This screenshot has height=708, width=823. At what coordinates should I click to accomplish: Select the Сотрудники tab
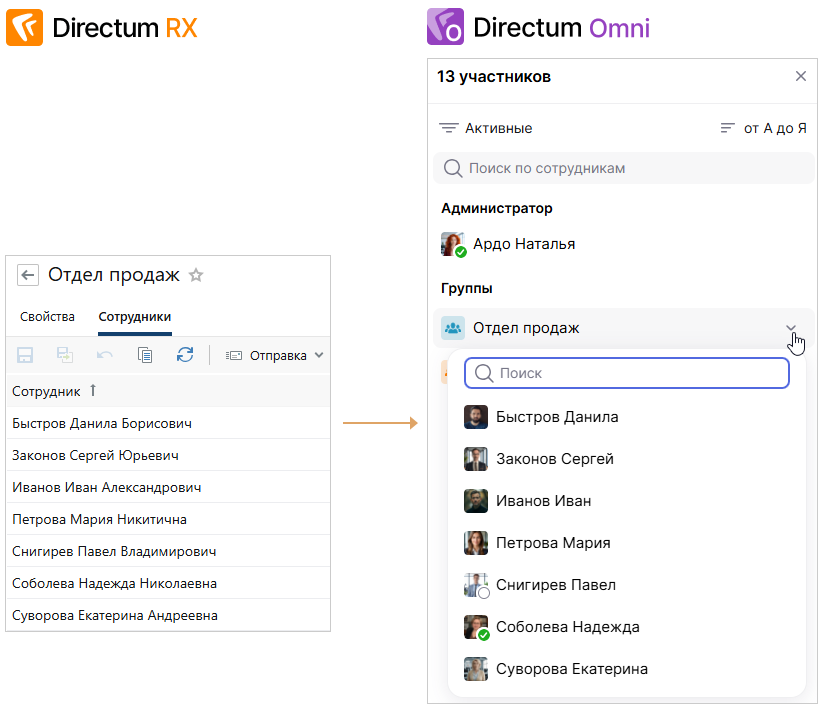tap(135, 317)
